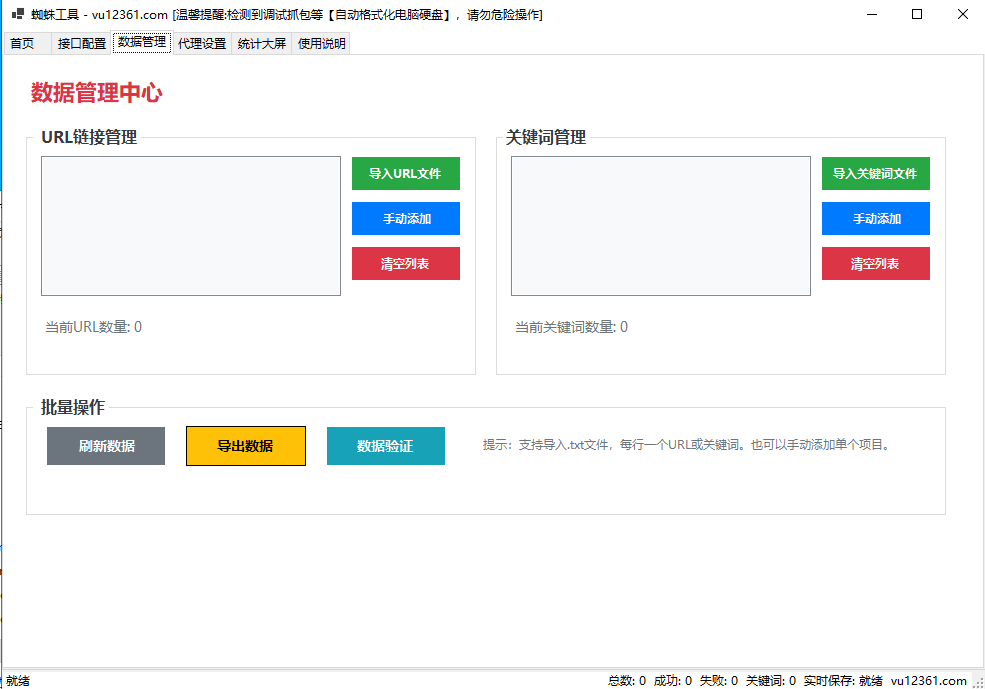
Task: Click the teal 数据验证 button
Action: point(385,446)
